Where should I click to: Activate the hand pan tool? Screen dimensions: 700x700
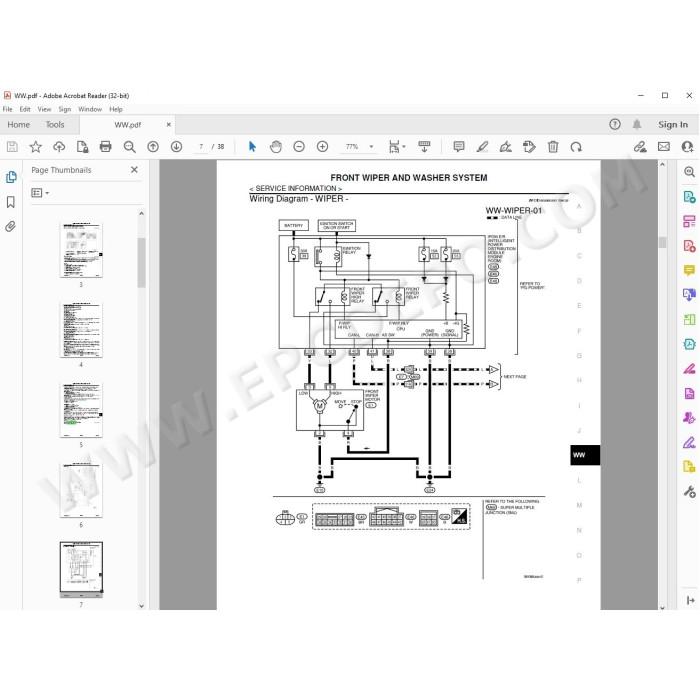point(276,146)
